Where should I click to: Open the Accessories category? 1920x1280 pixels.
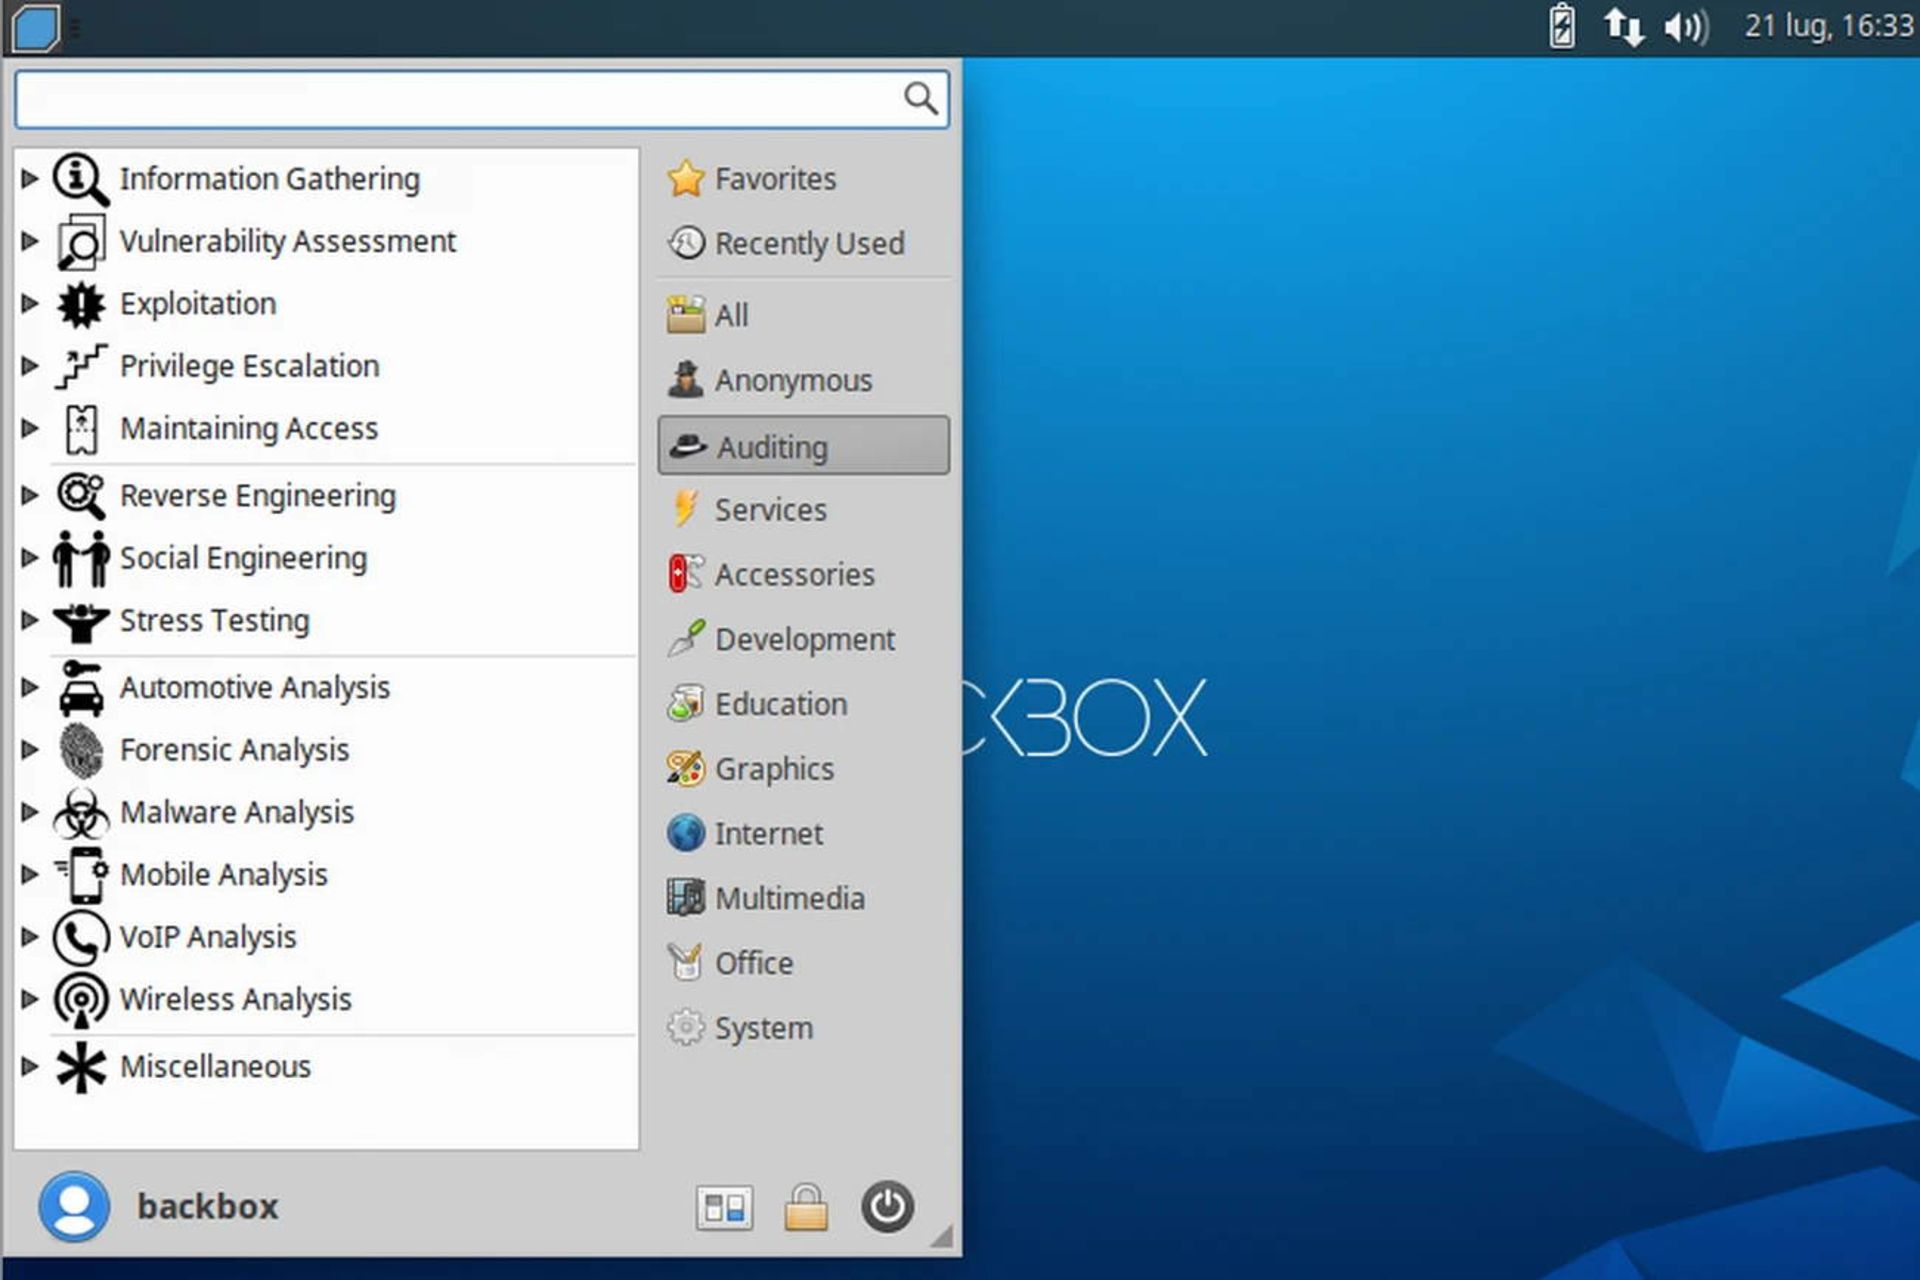(x=804, y=575)
